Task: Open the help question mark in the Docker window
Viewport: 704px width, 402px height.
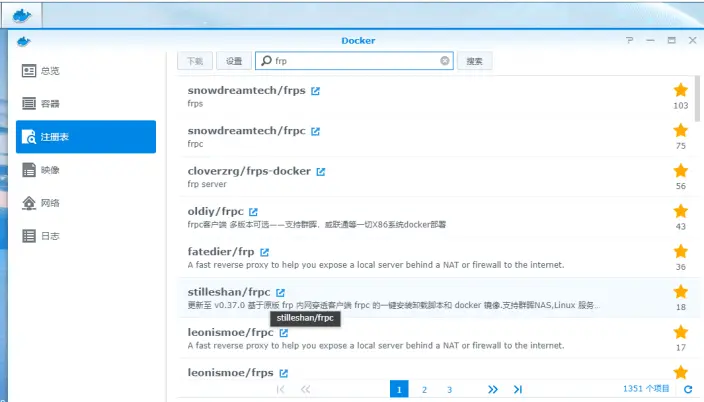Action: coord(629,40)
